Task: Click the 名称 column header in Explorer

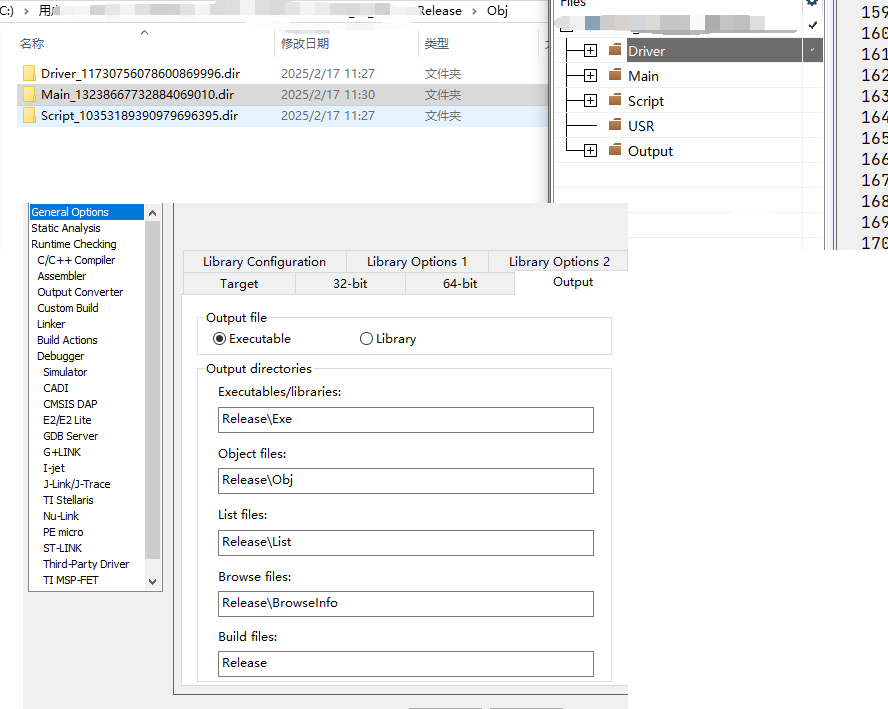Action: (x=32, y=44)
